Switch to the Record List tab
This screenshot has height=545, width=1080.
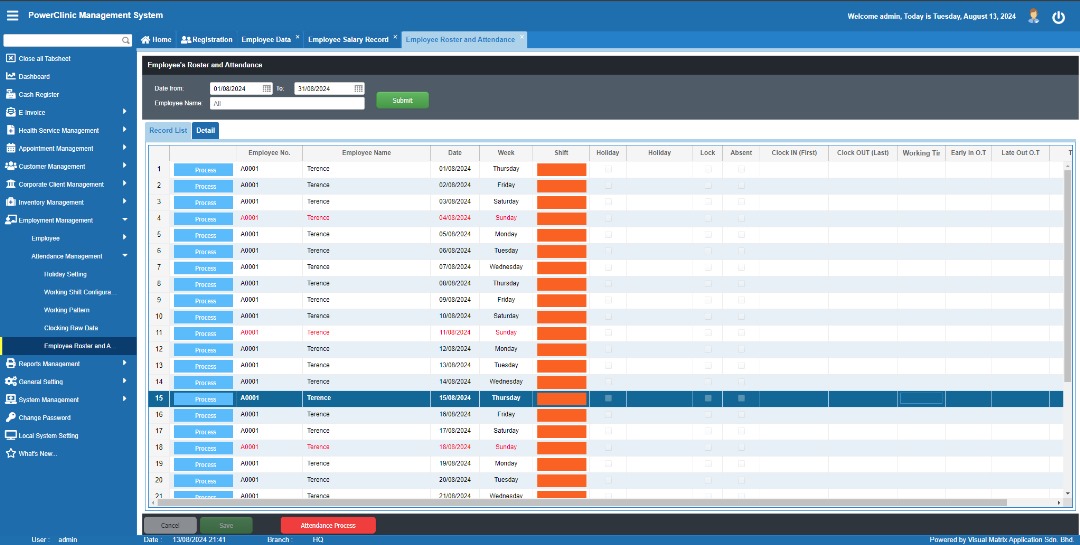click(x=167, y=130)
